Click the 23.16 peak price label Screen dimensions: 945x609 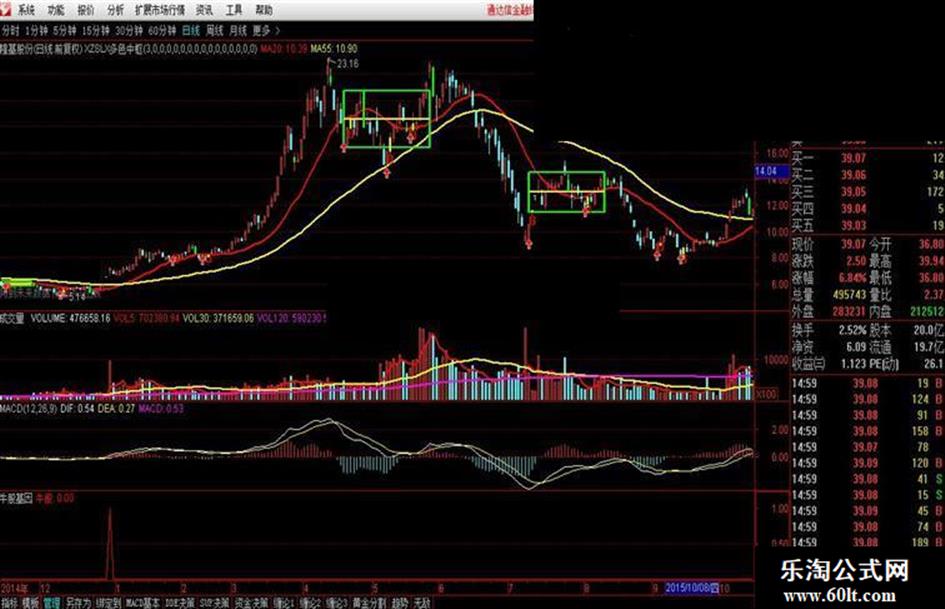348,63
